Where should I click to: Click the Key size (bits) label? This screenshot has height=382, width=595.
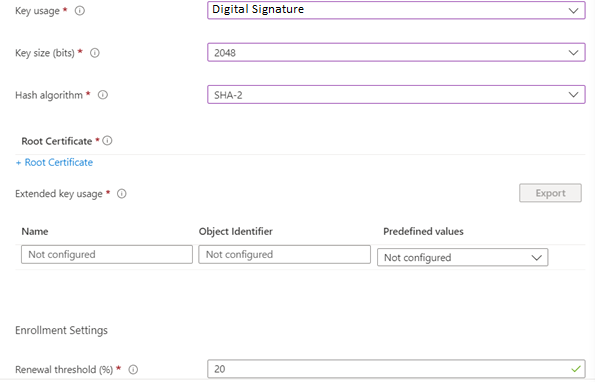pos(45,53)
